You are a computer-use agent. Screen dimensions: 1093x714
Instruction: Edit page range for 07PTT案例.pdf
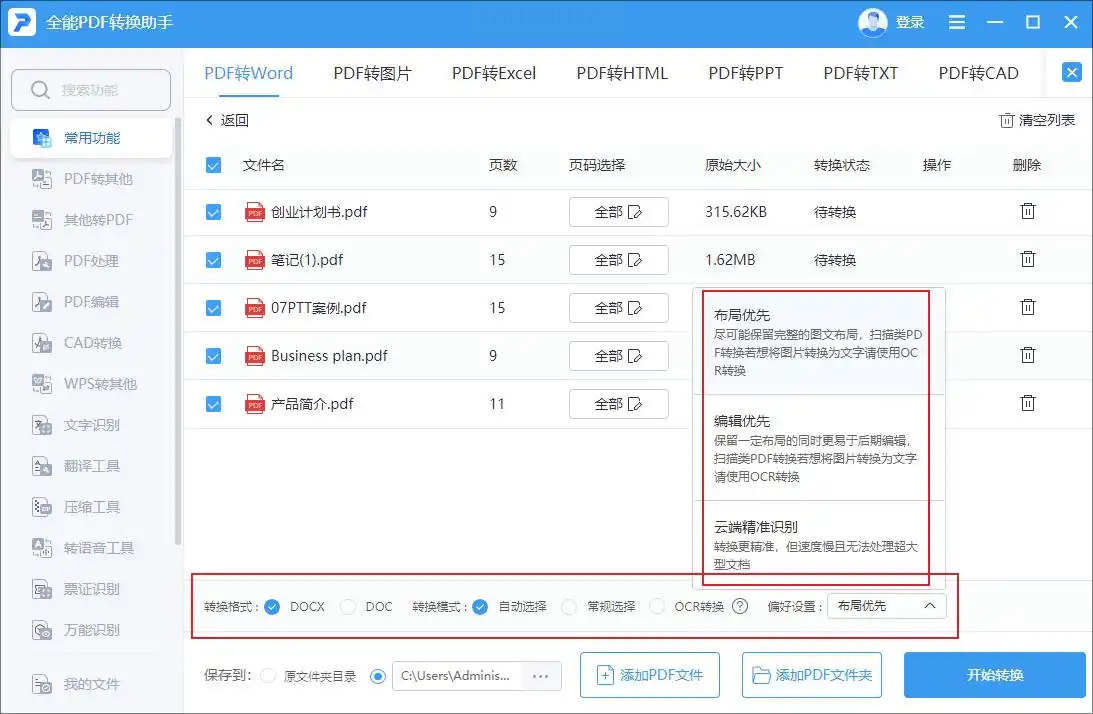(x=618, y=308)
